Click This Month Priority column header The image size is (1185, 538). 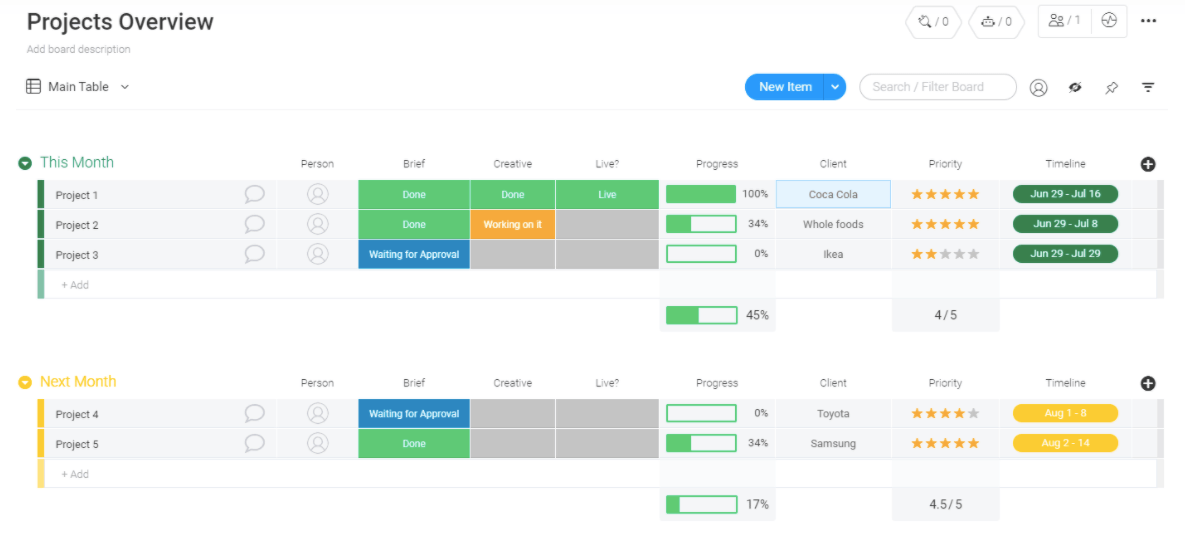pyautogui.click(x=945, y=164)
